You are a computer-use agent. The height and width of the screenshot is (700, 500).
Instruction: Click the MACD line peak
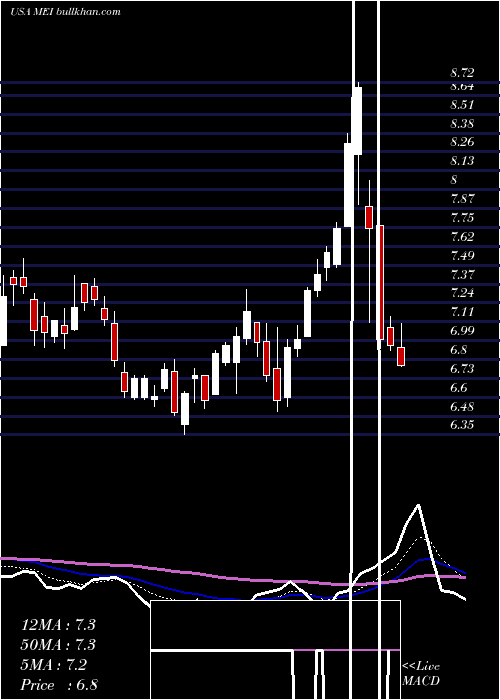[x=418, y=505]
